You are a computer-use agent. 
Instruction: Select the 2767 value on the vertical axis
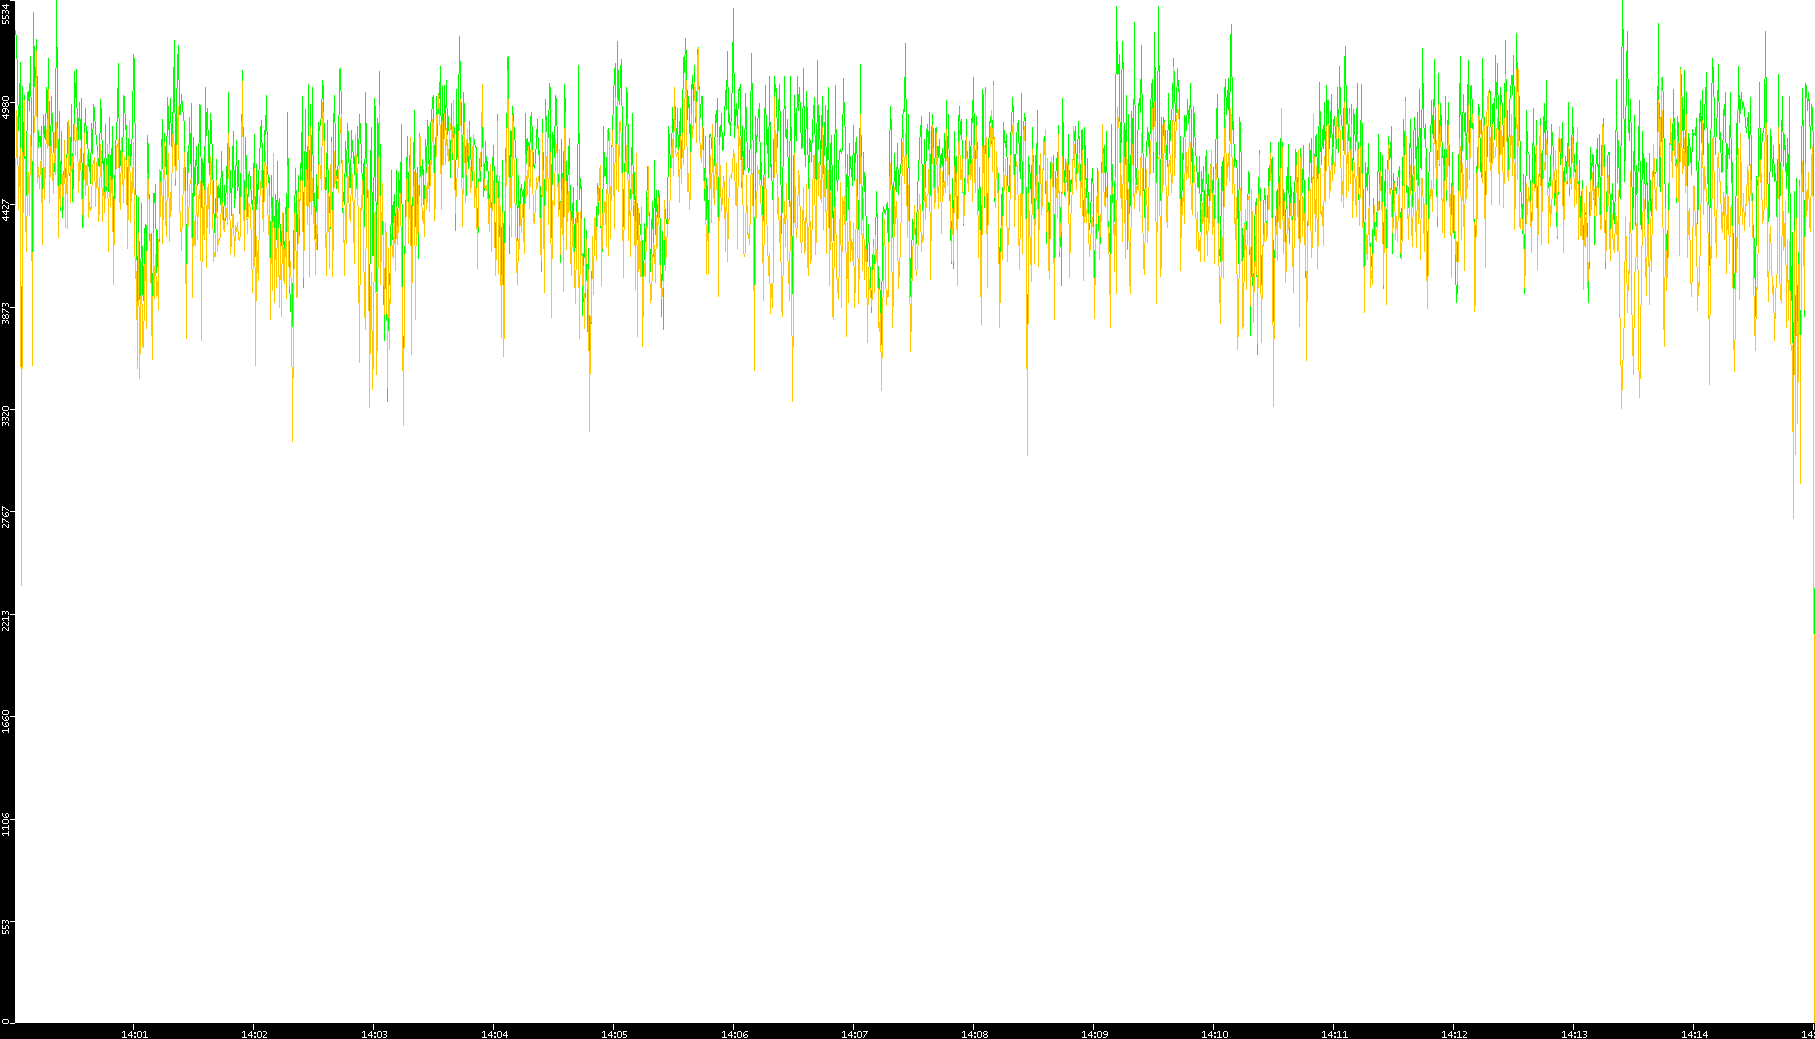point(7,517)
